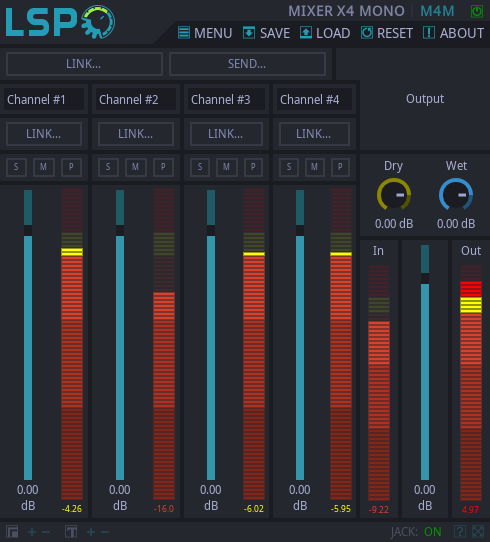Click the Channel #3 gain fader
Viewport: 490px width, 542px height.
click(x=211, y=335)
